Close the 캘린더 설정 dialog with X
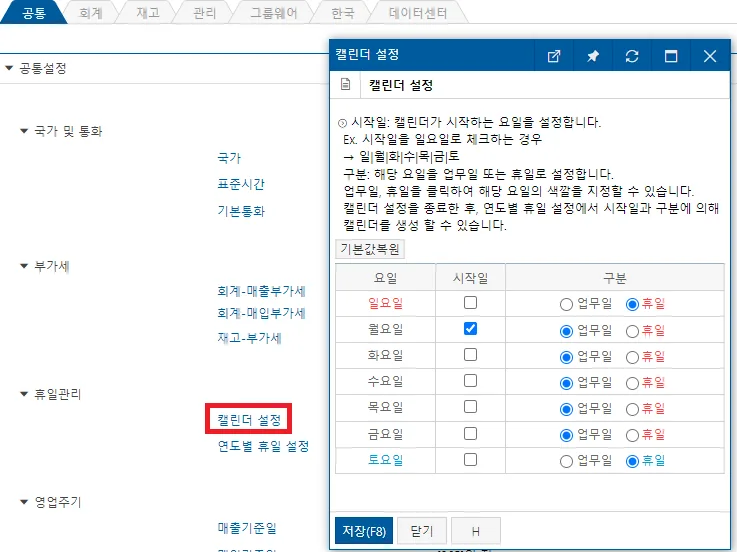 [710, 56]
